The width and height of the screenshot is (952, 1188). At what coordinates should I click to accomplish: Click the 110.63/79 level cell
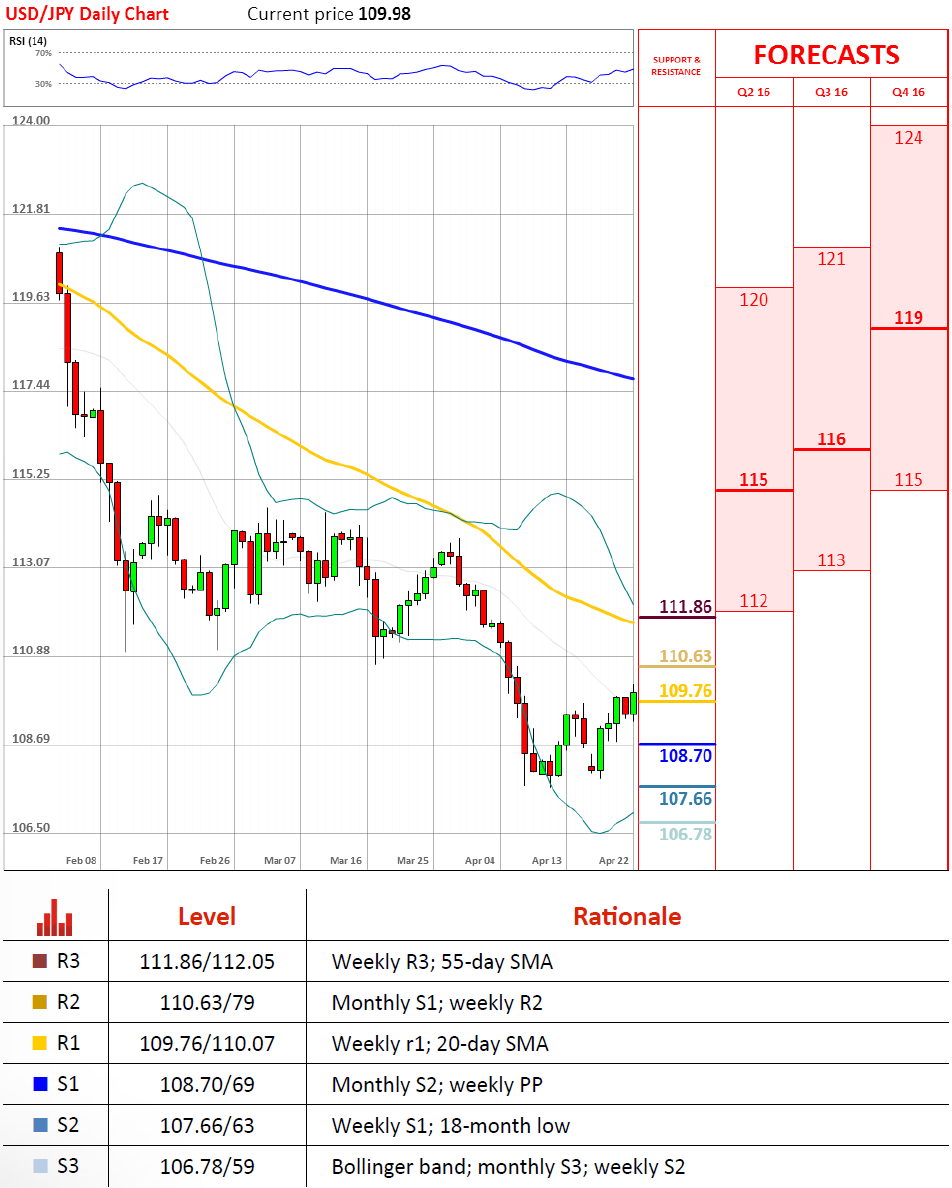[207, 1002]
